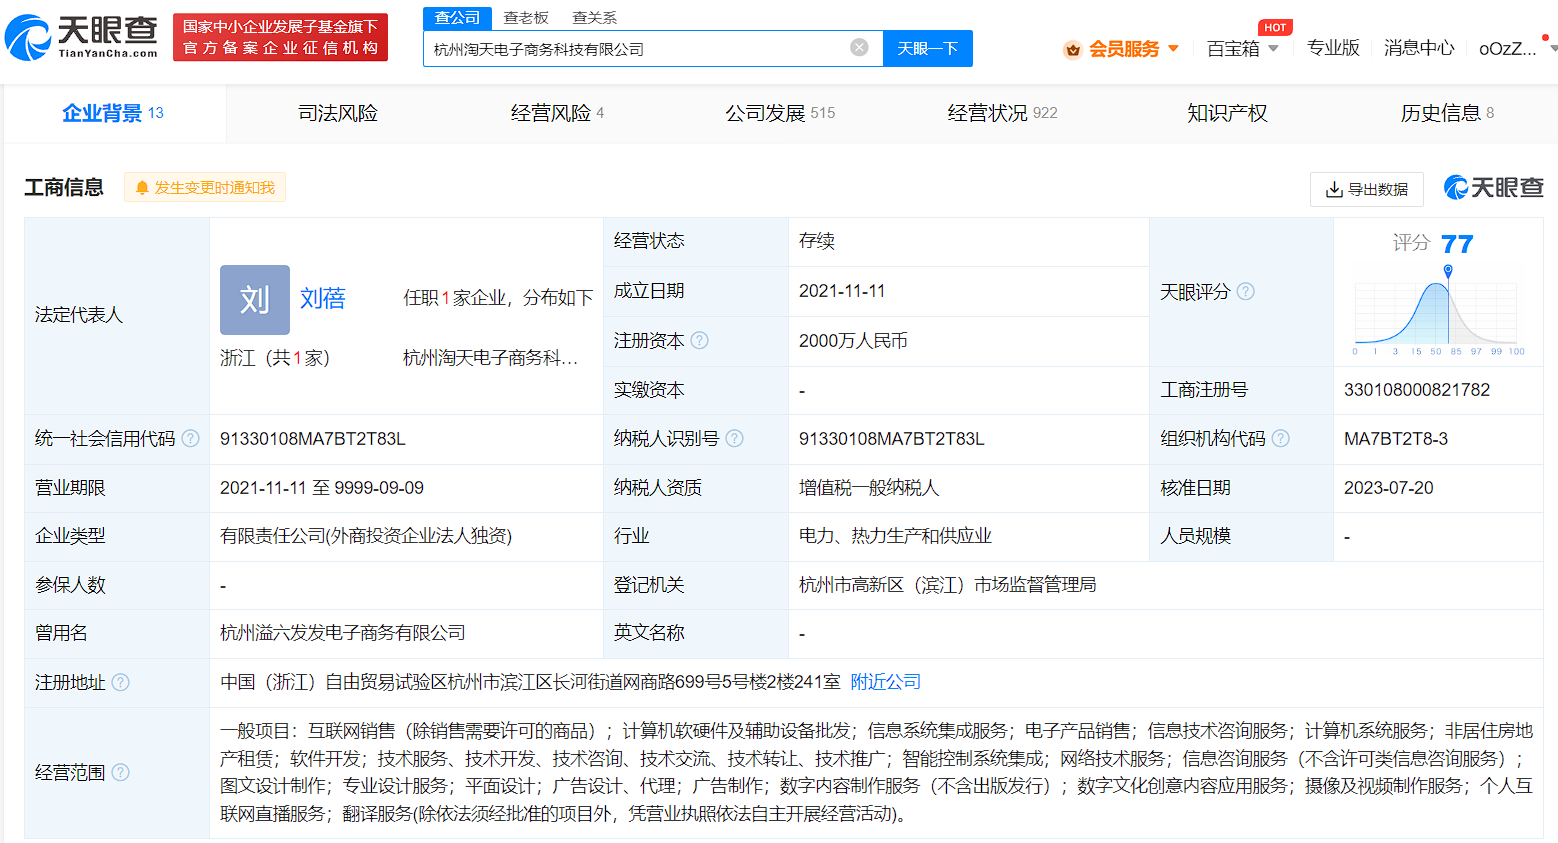Click the 注册地址 help icon
1558x843 pixels.
click(120, 682)
